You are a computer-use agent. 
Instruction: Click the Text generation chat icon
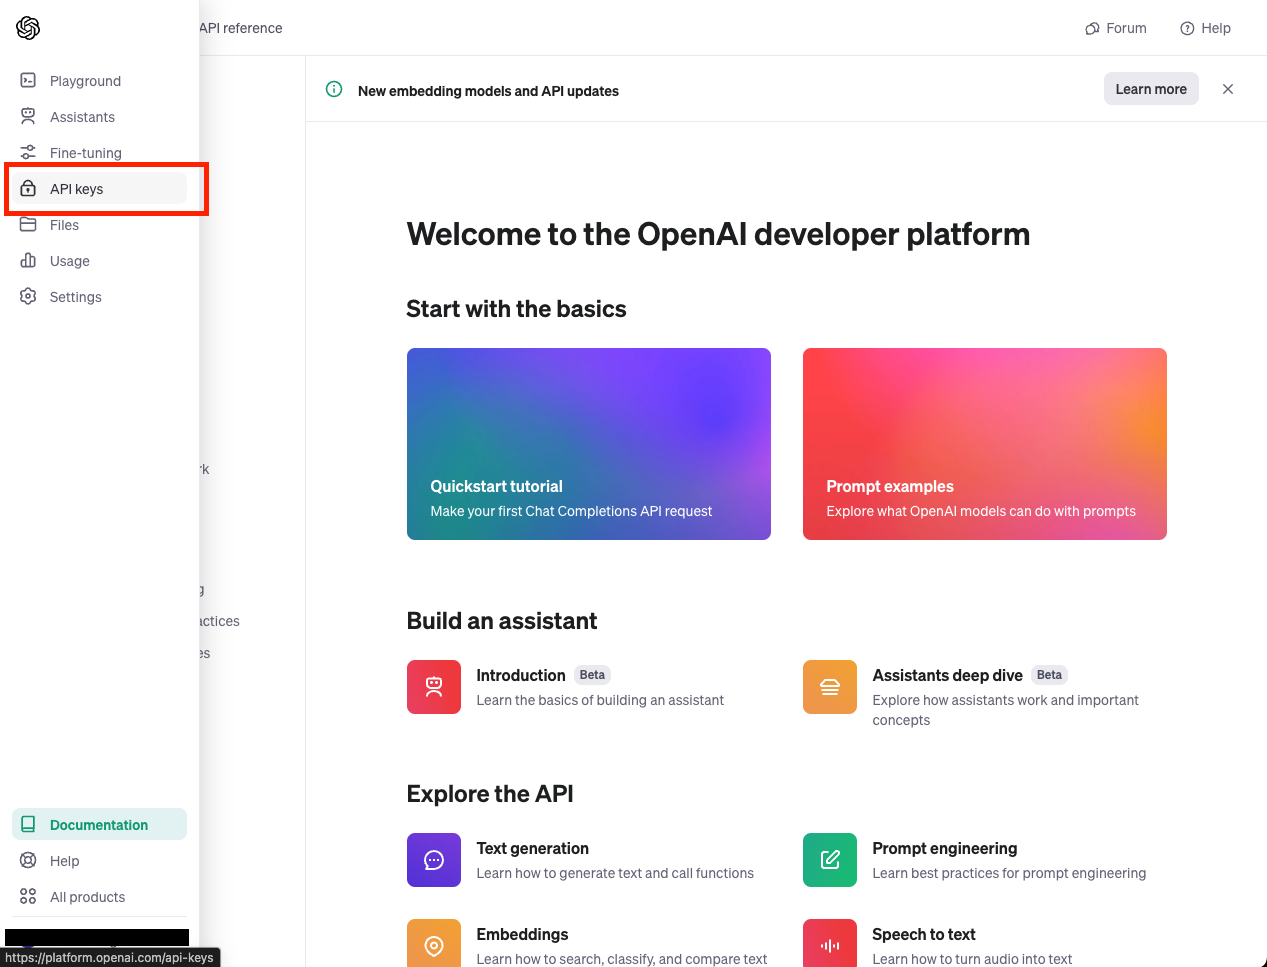click(434, 860)
